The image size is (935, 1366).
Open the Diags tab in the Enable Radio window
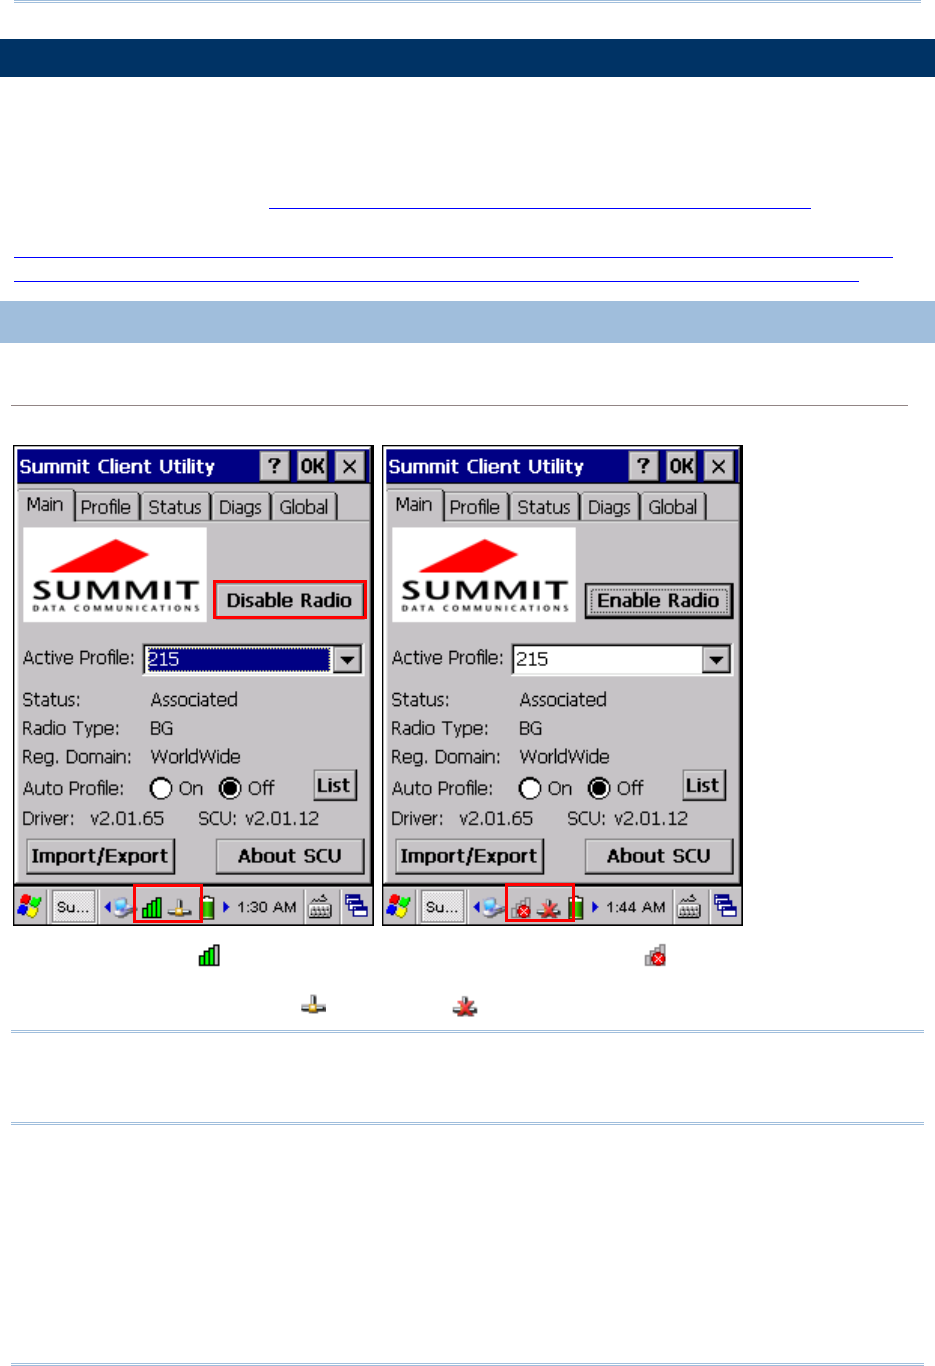[x=609, y=507]
